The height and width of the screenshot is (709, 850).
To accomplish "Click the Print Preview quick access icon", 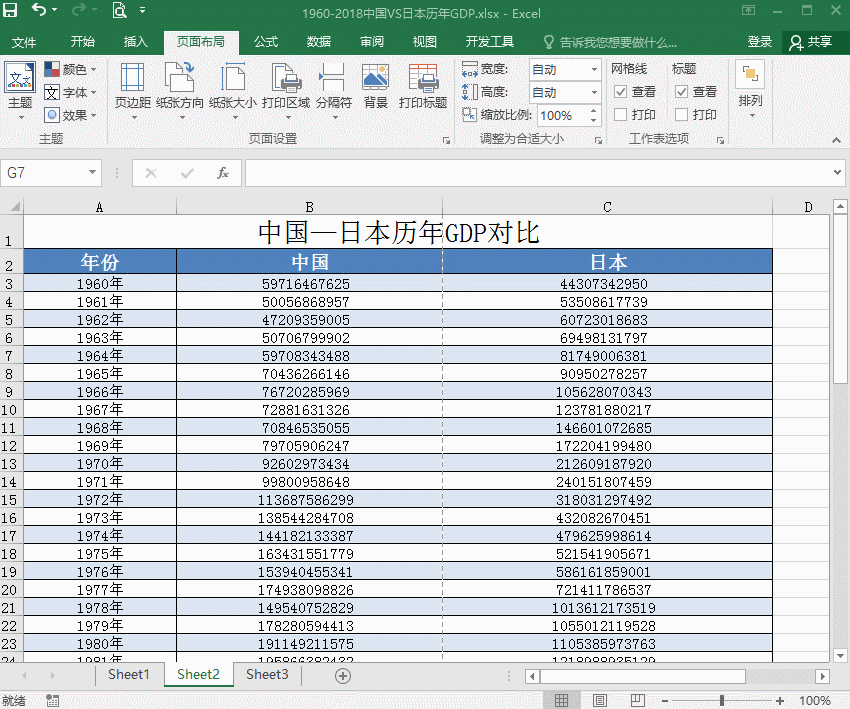I will [x=119, y=10].
